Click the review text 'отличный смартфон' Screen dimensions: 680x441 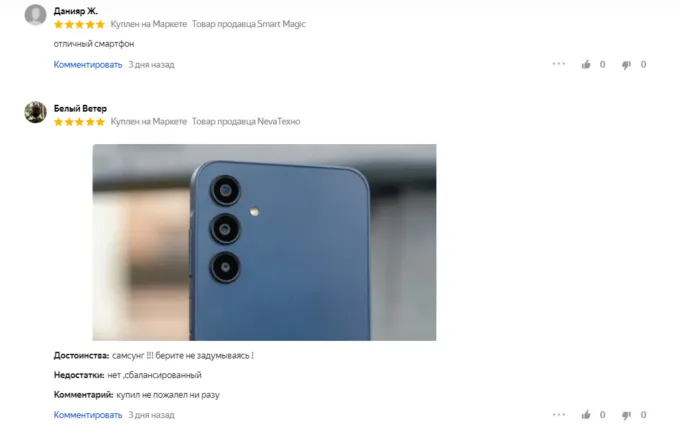coord(94,44)
